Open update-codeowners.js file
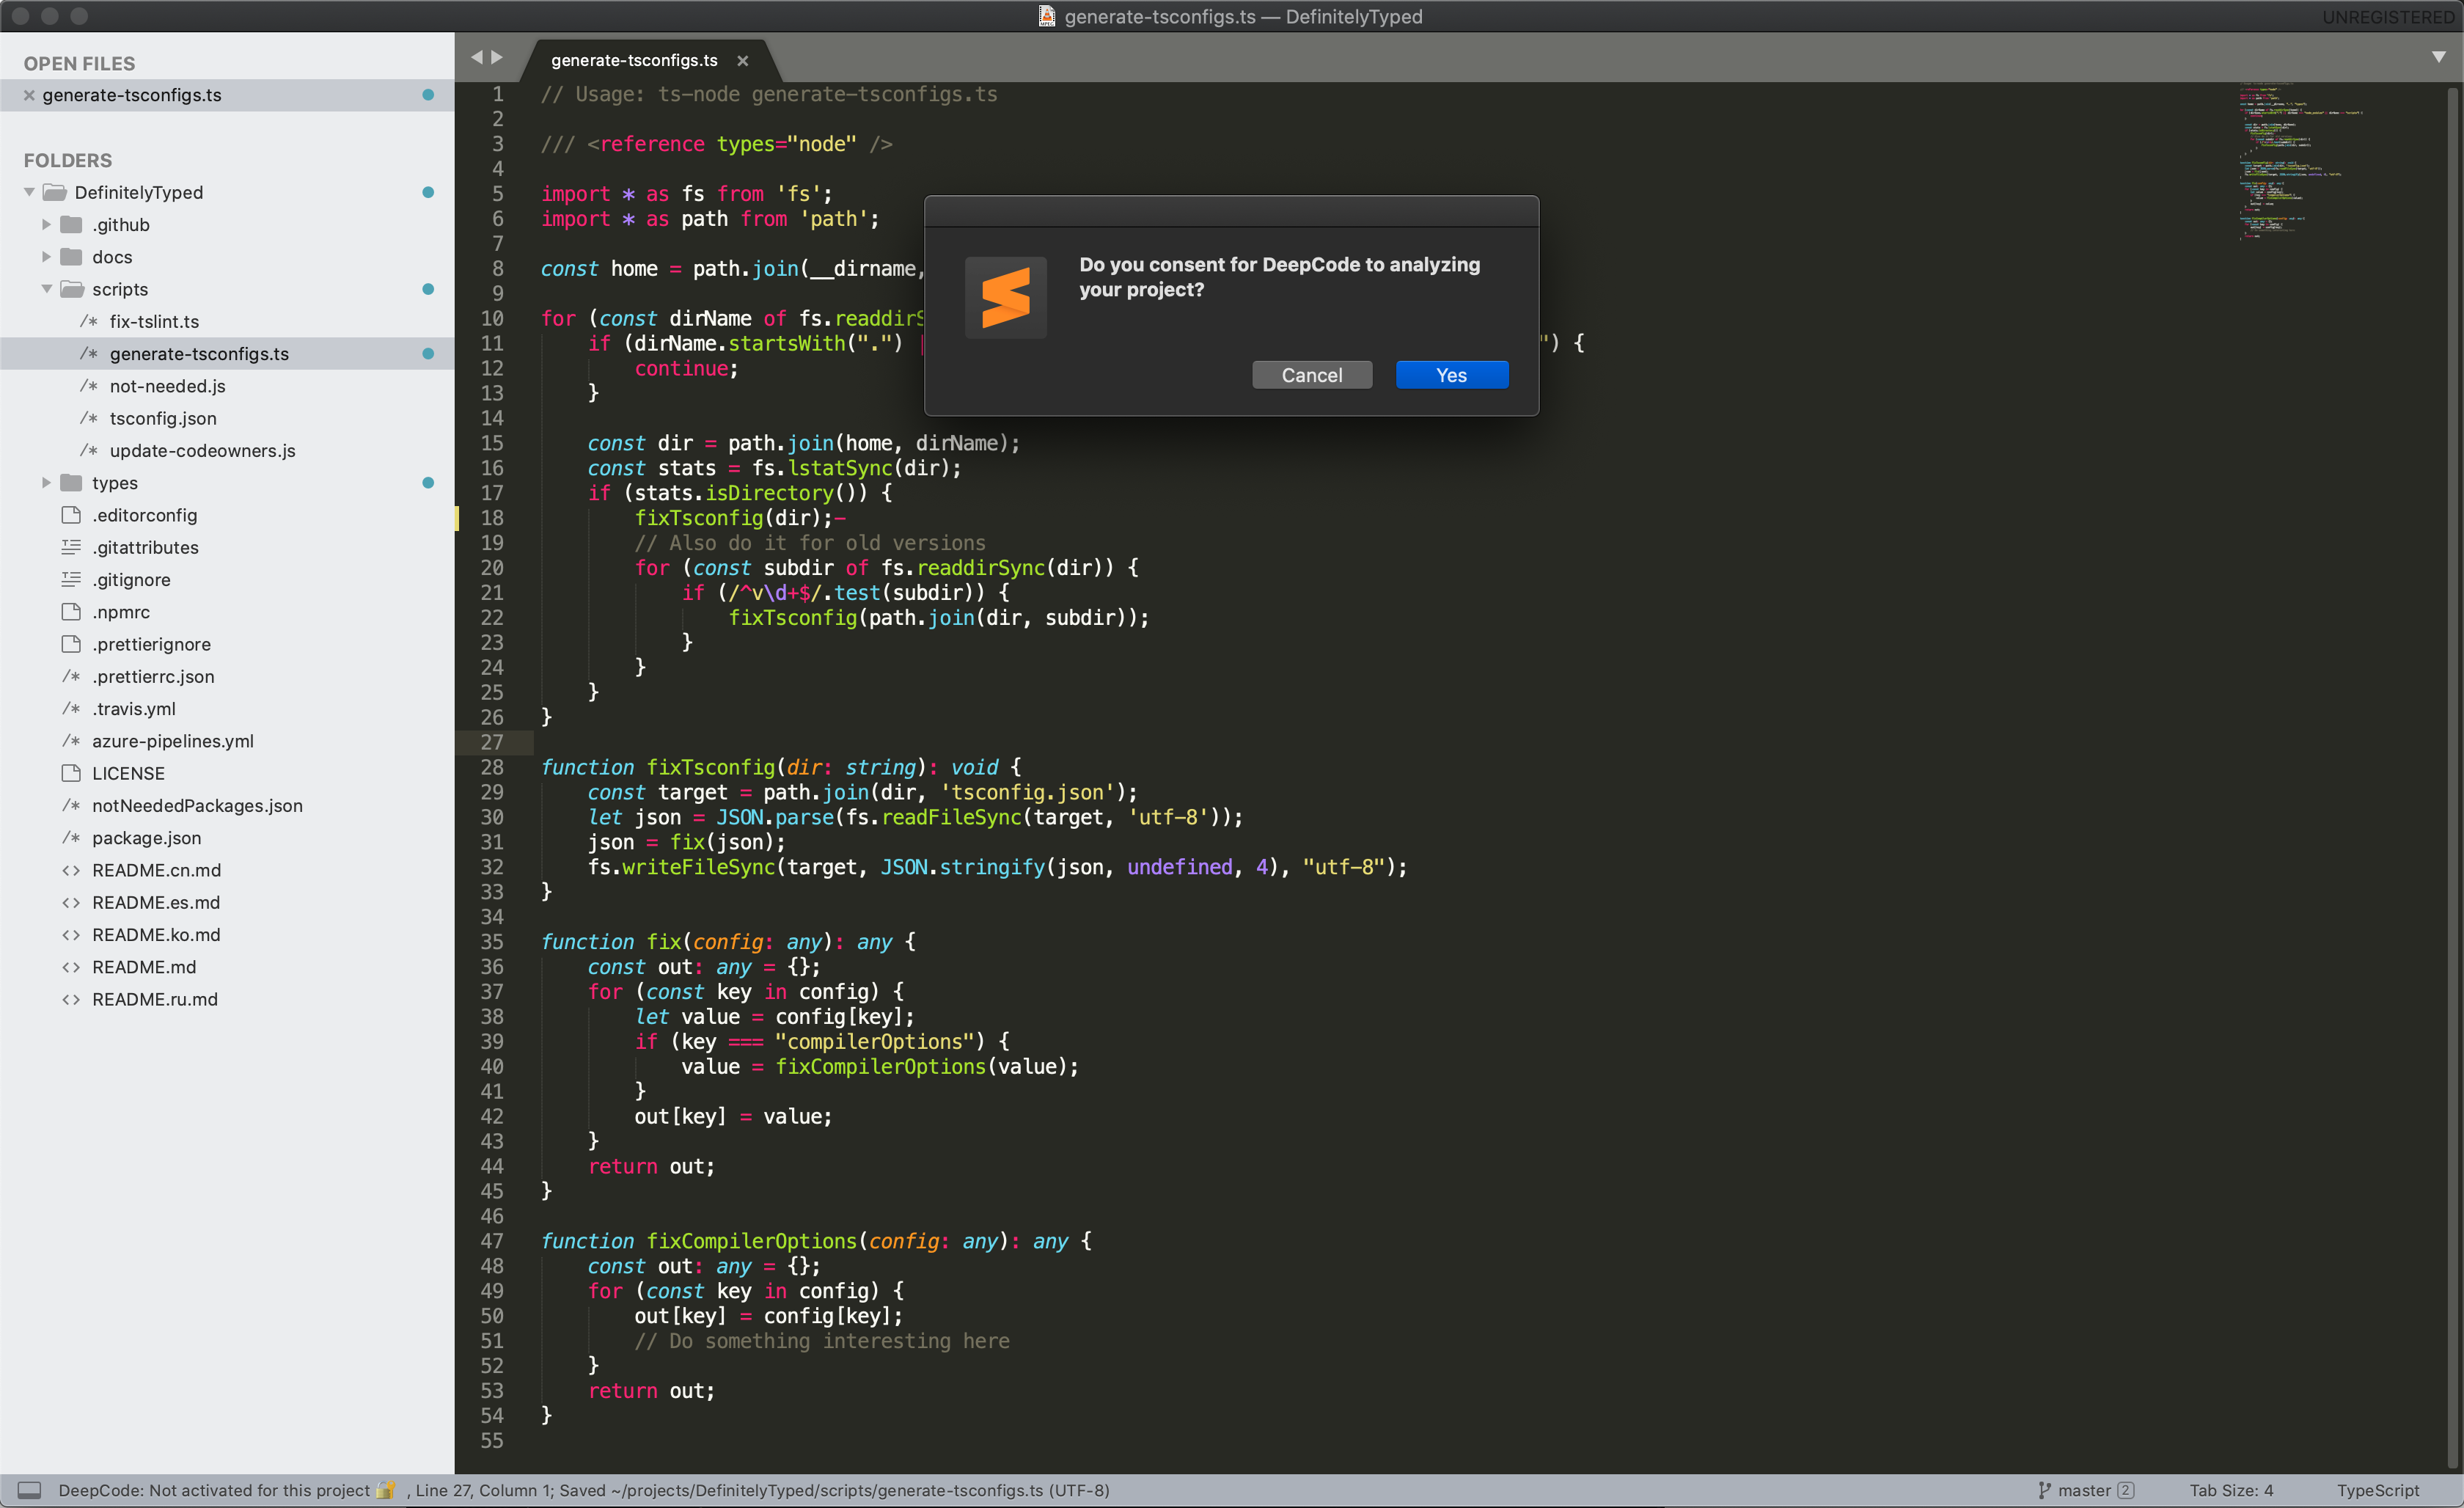The image size is (2464, 1508). click(x=202, y=451)
